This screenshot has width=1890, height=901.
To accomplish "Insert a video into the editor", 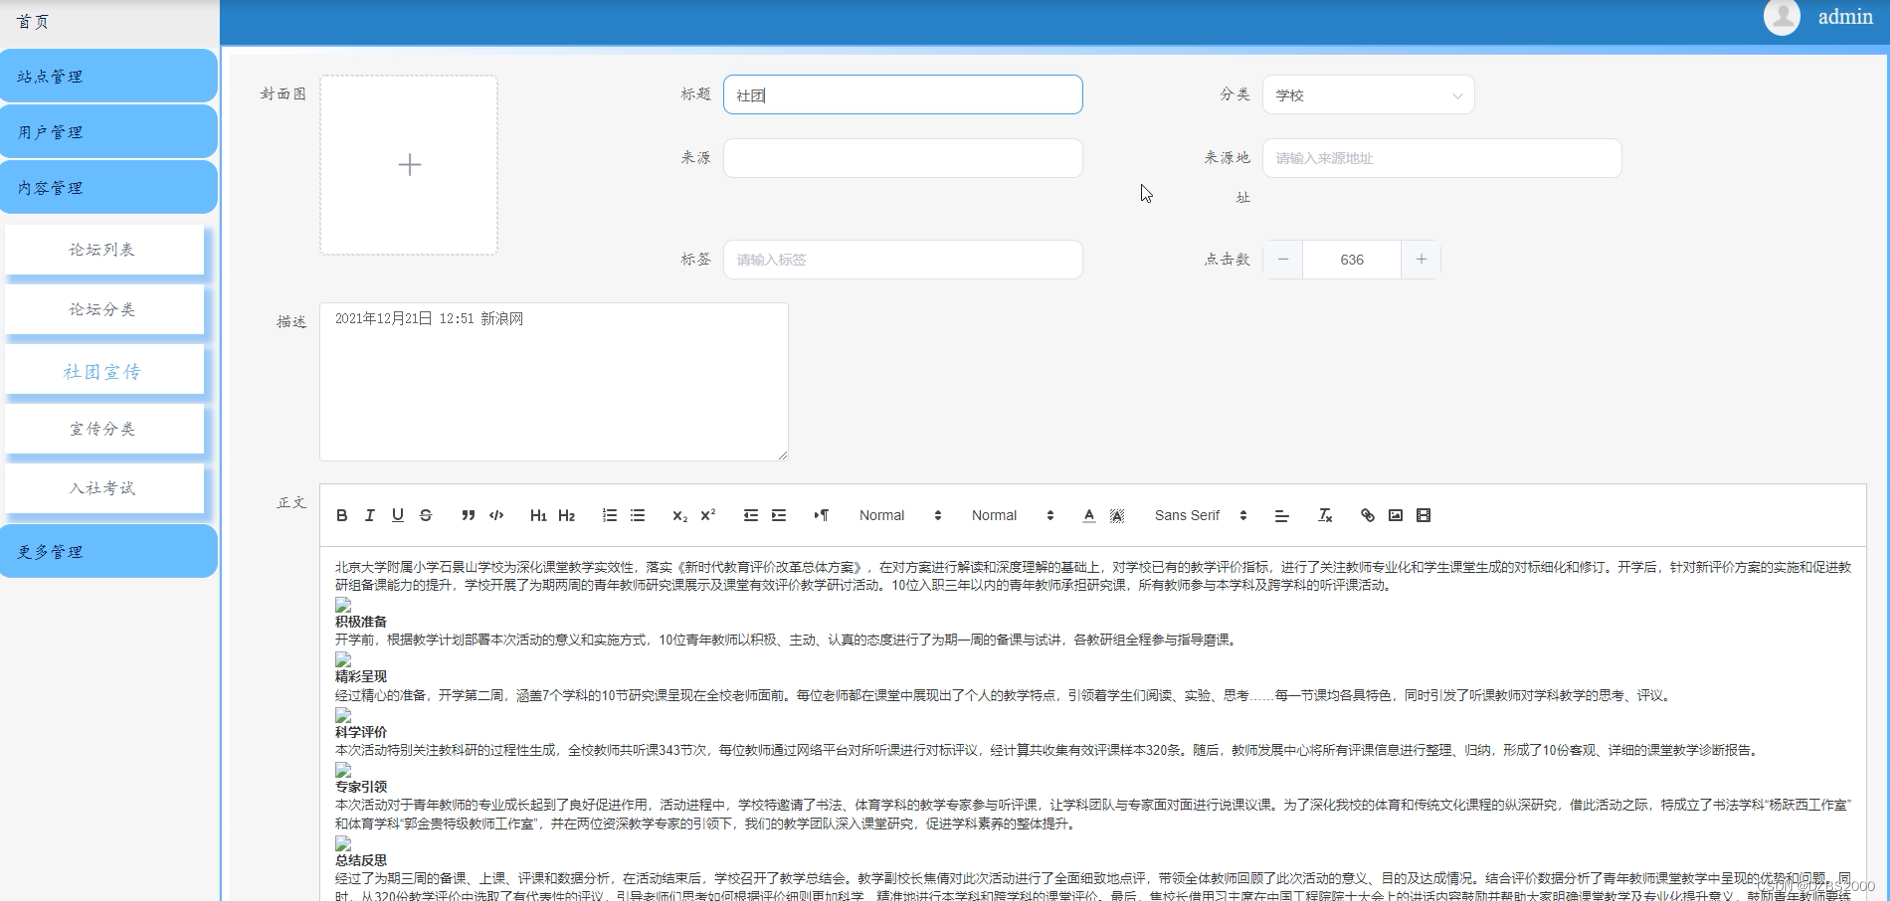I will point(1423,515).
